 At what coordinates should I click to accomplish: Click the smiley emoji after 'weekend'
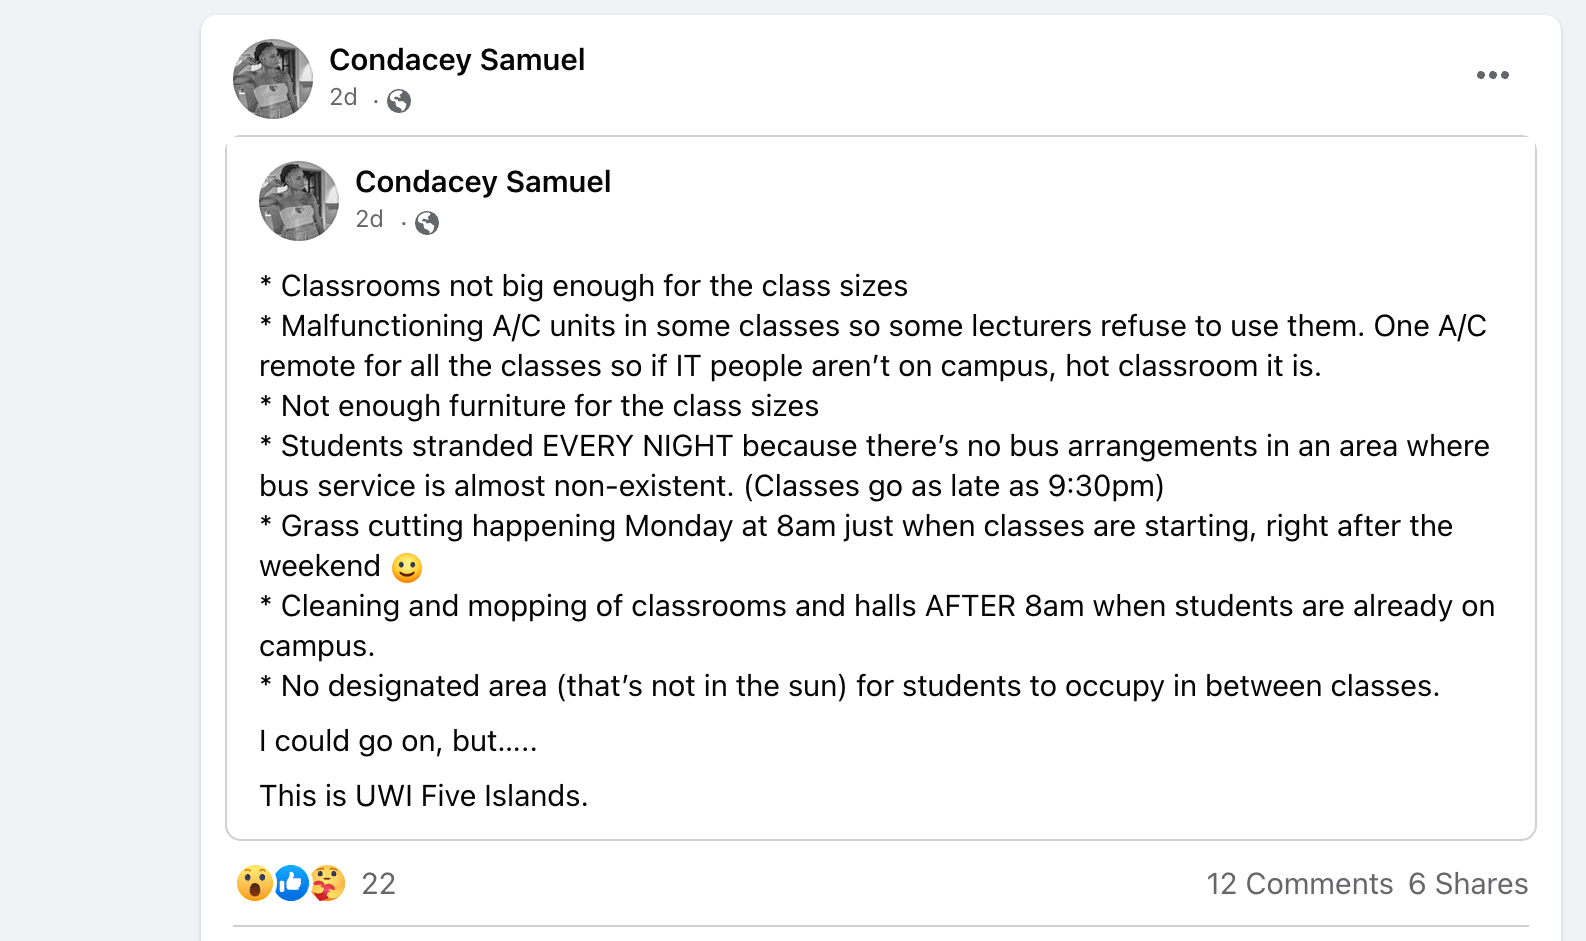pos(407,568)
